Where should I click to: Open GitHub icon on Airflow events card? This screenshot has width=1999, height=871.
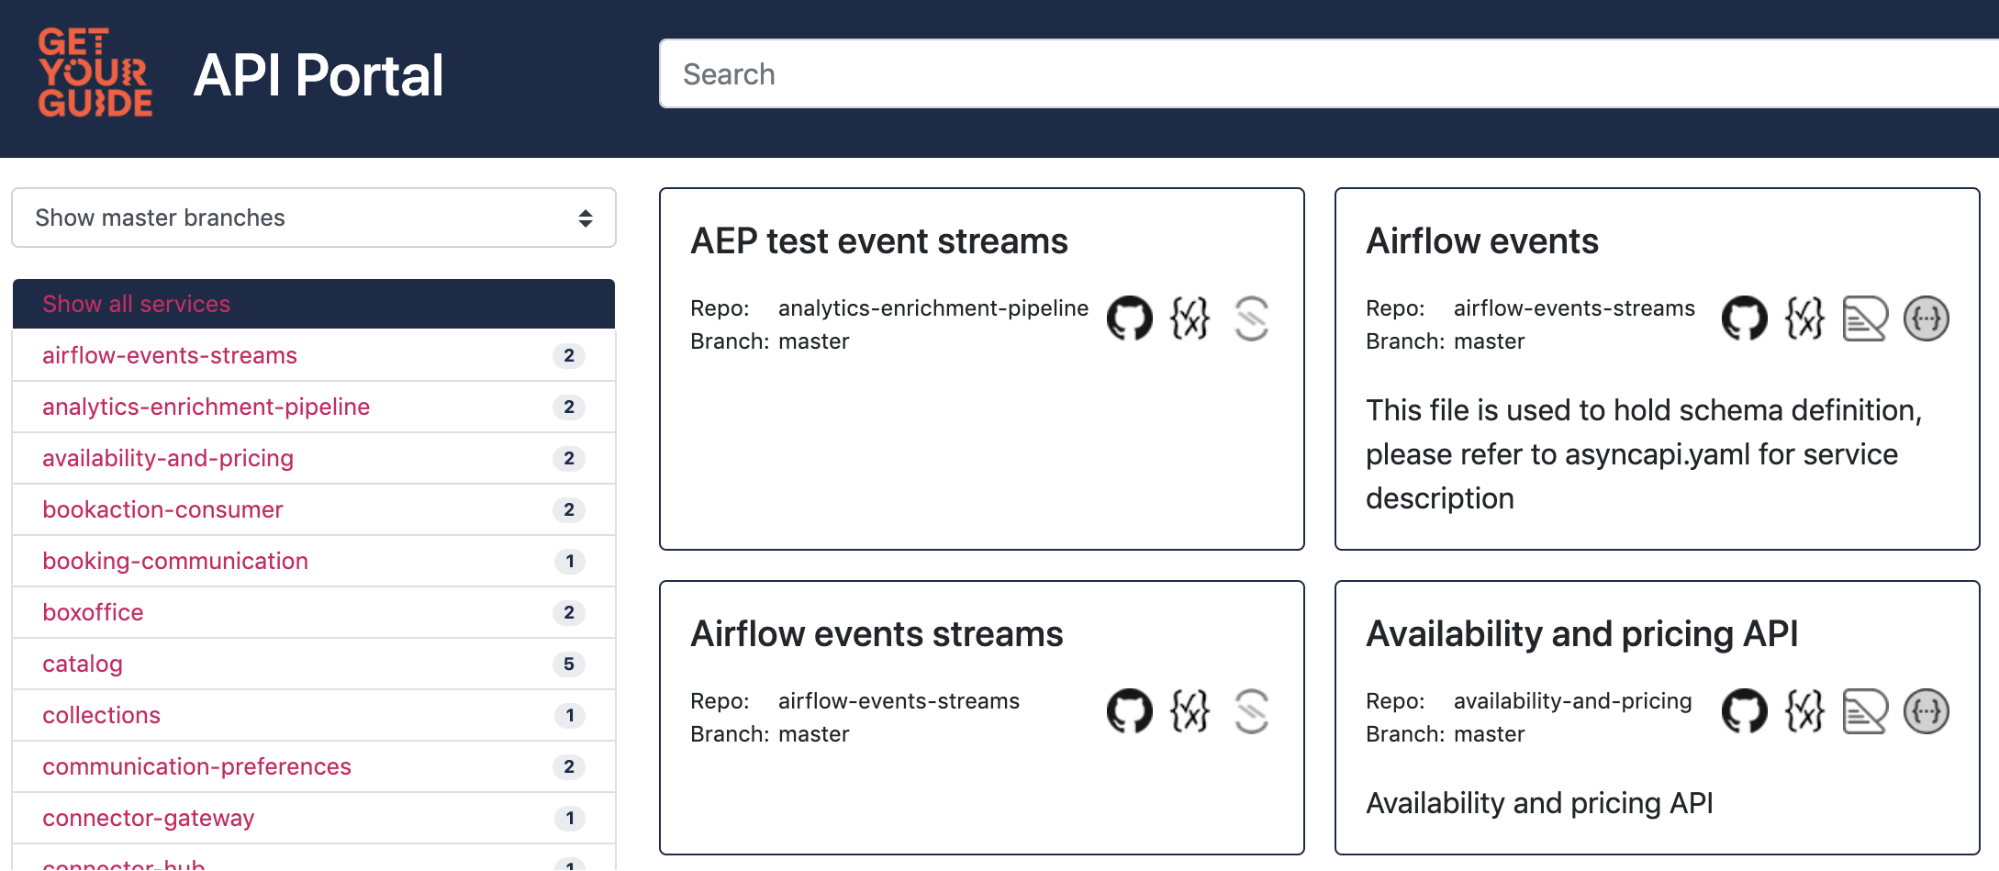tap(1744, 319)
